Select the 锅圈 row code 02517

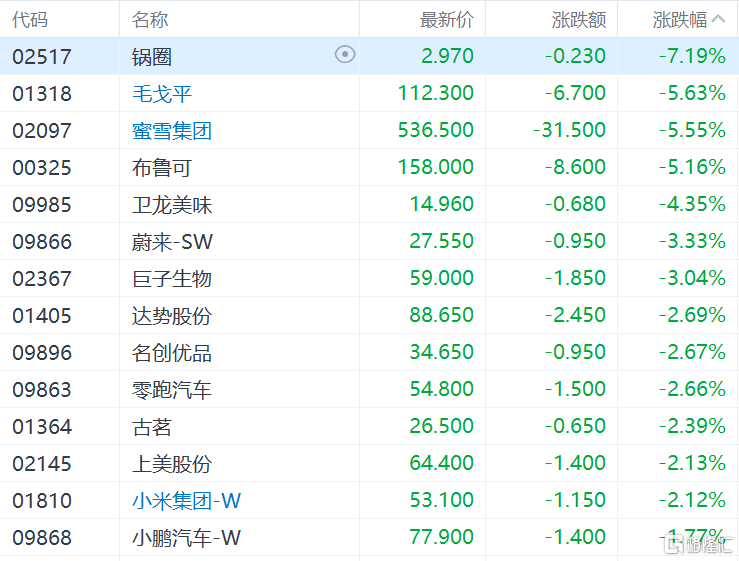click(x=42, y=57)
